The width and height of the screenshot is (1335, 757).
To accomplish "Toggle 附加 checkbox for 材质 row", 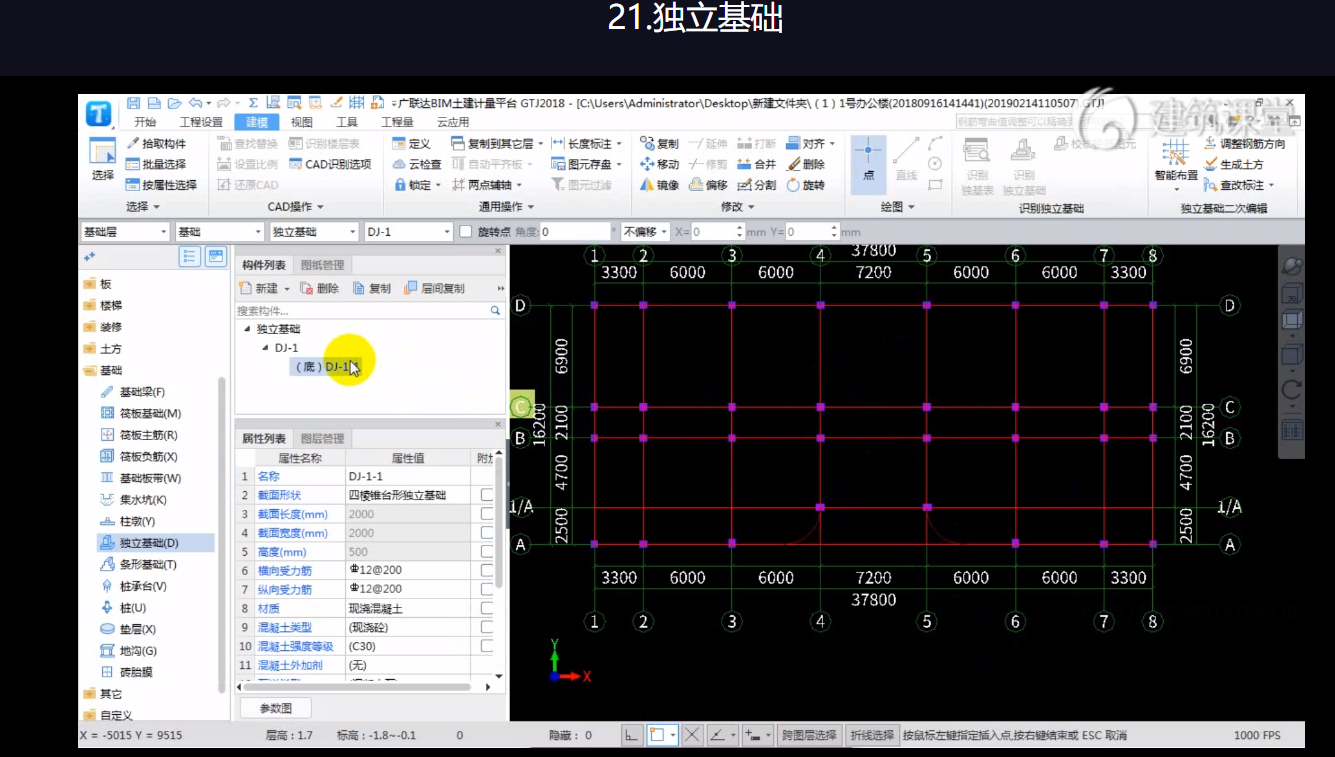I will point(486,608).
